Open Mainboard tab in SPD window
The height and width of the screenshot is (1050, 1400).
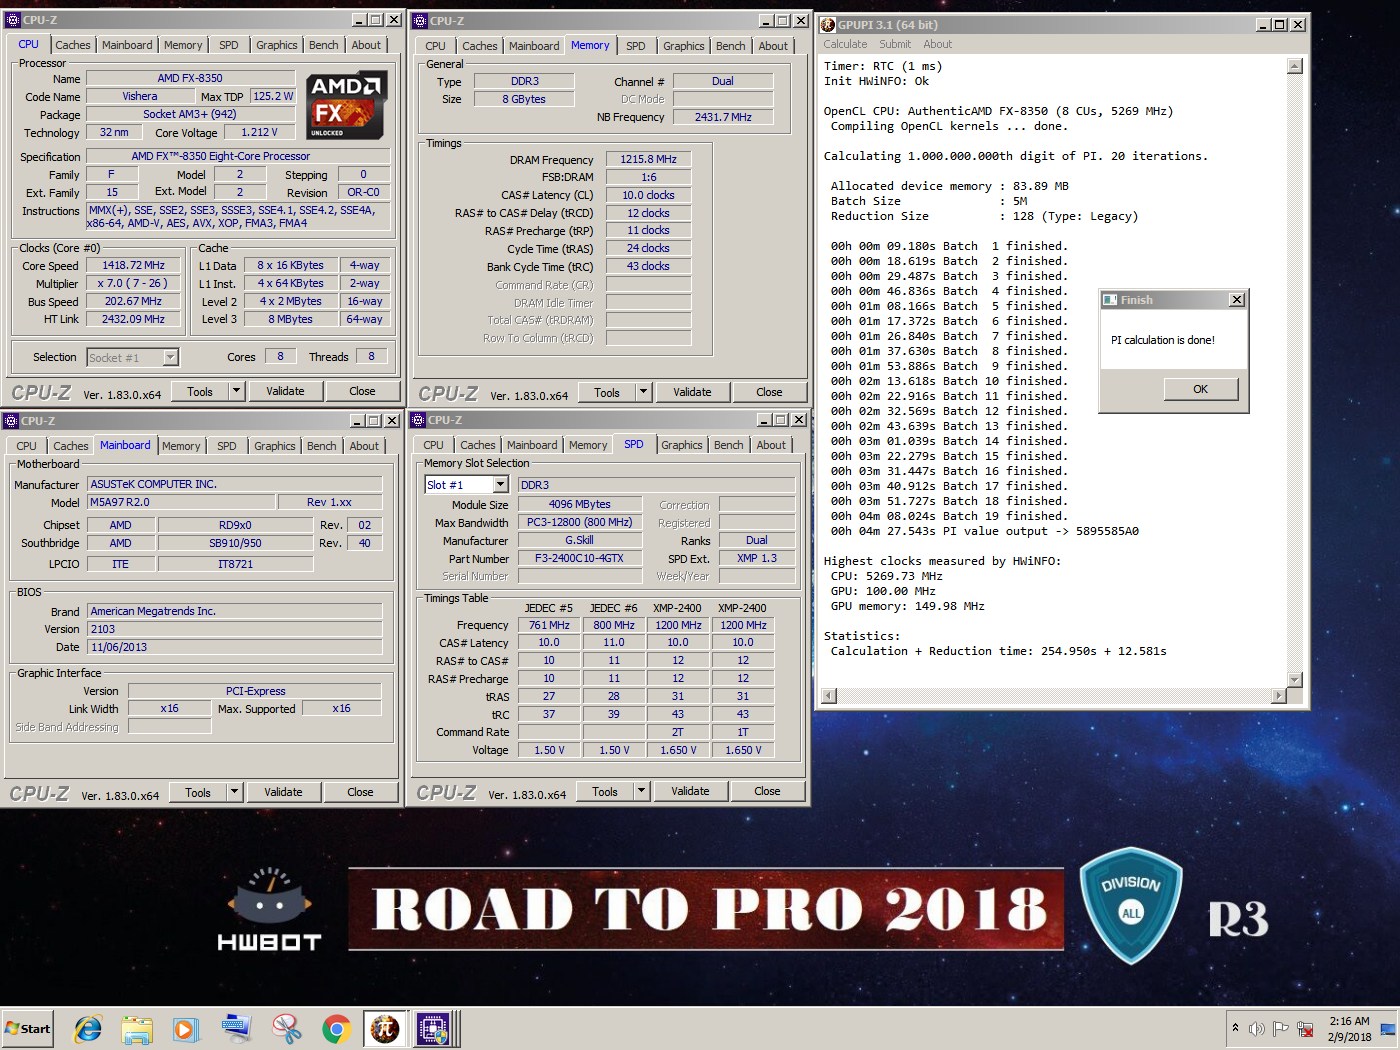(531, 445)
